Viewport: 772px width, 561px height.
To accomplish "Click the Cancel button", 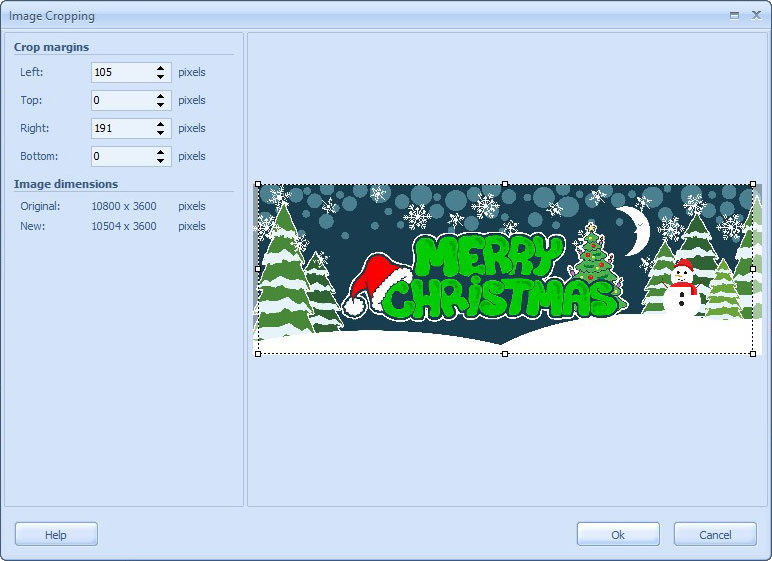I will coord(715,534).
